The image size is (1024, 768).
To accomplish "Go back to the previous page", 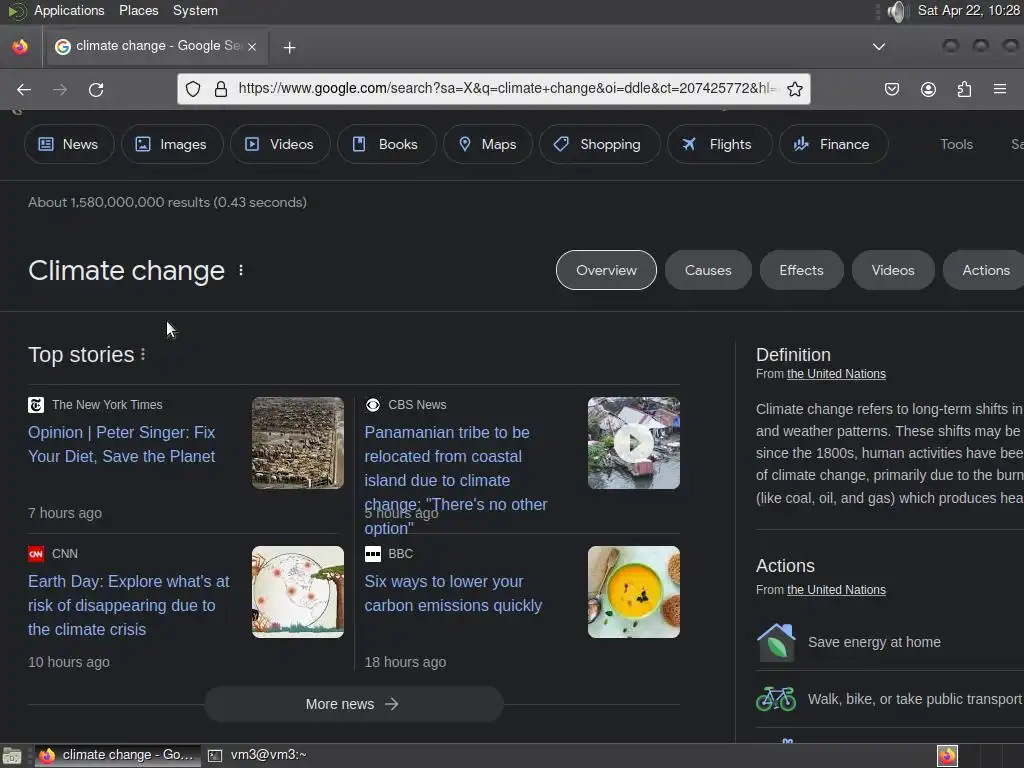I will 24,89.
